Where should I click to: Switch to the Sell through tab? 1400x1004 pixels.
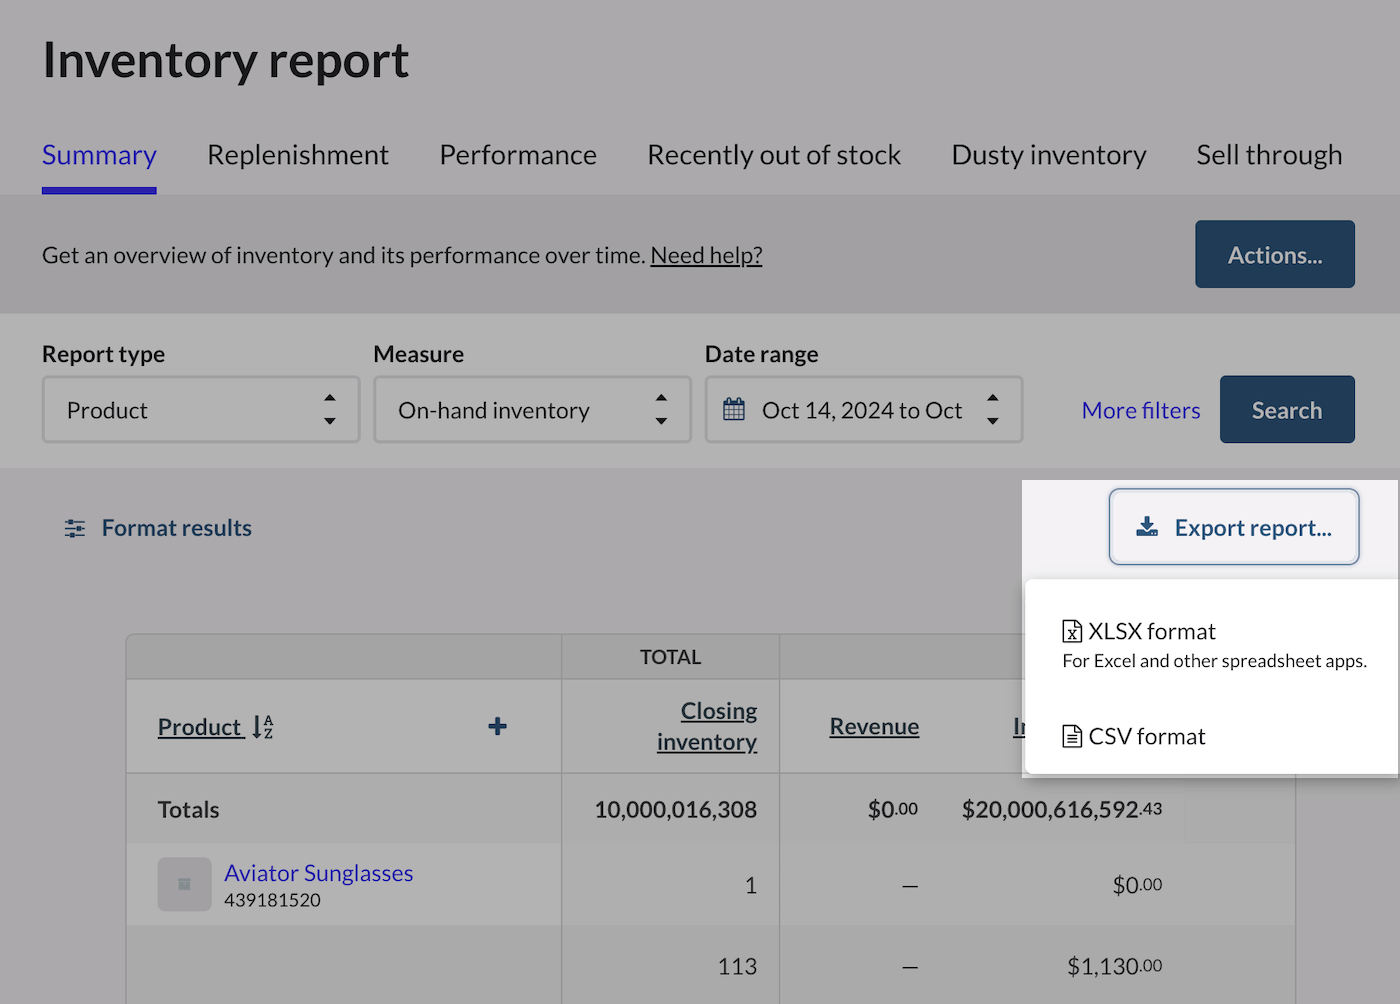[1269, 155]
